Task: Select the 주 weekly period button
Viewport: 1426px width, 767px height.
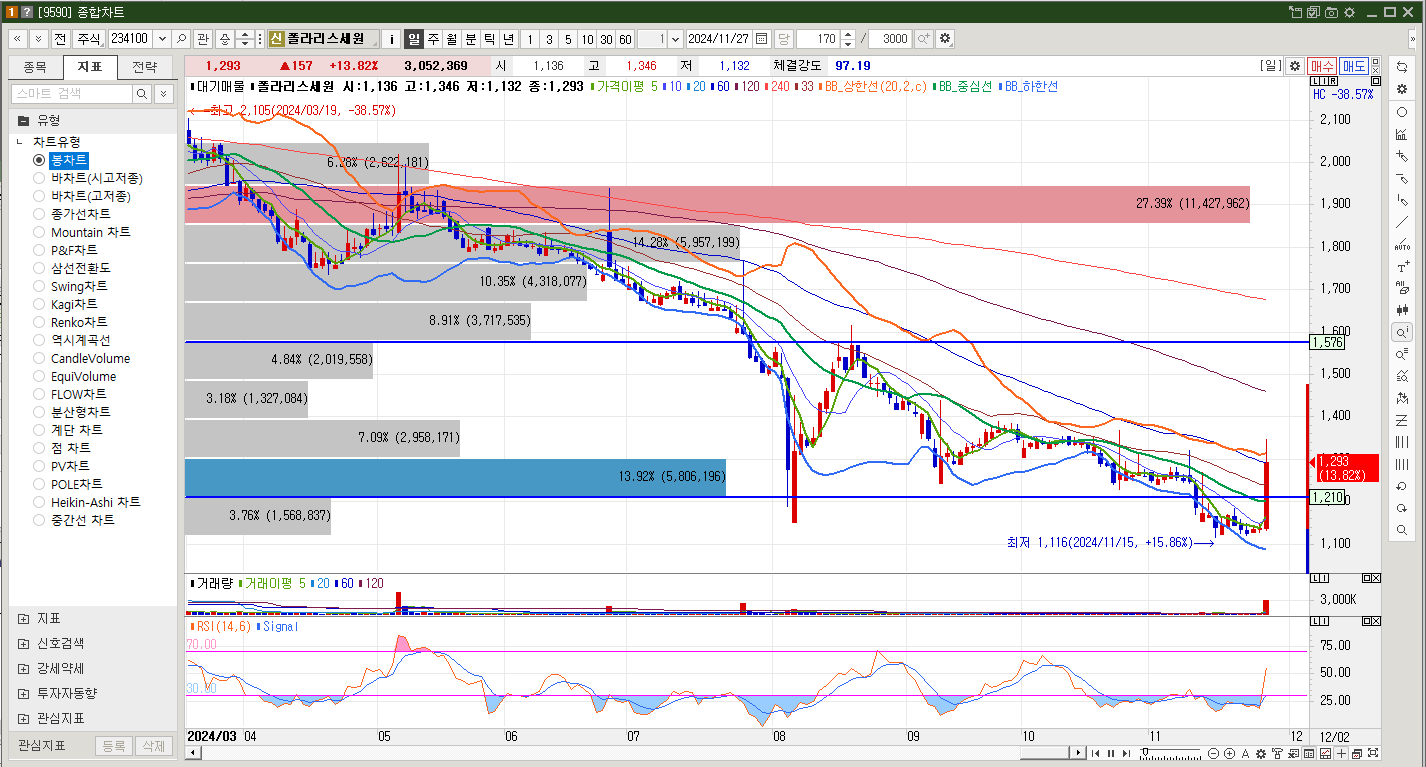Action: click(x=433, y=39)
